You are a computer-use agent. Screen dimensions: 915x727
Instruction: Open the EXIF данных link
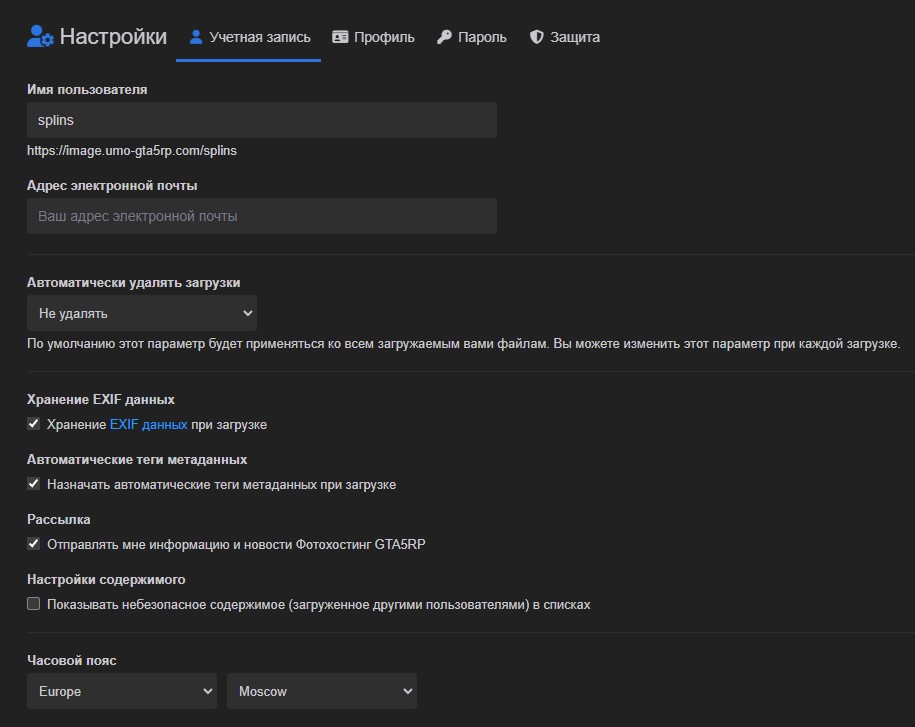click(x=148, y=424)
